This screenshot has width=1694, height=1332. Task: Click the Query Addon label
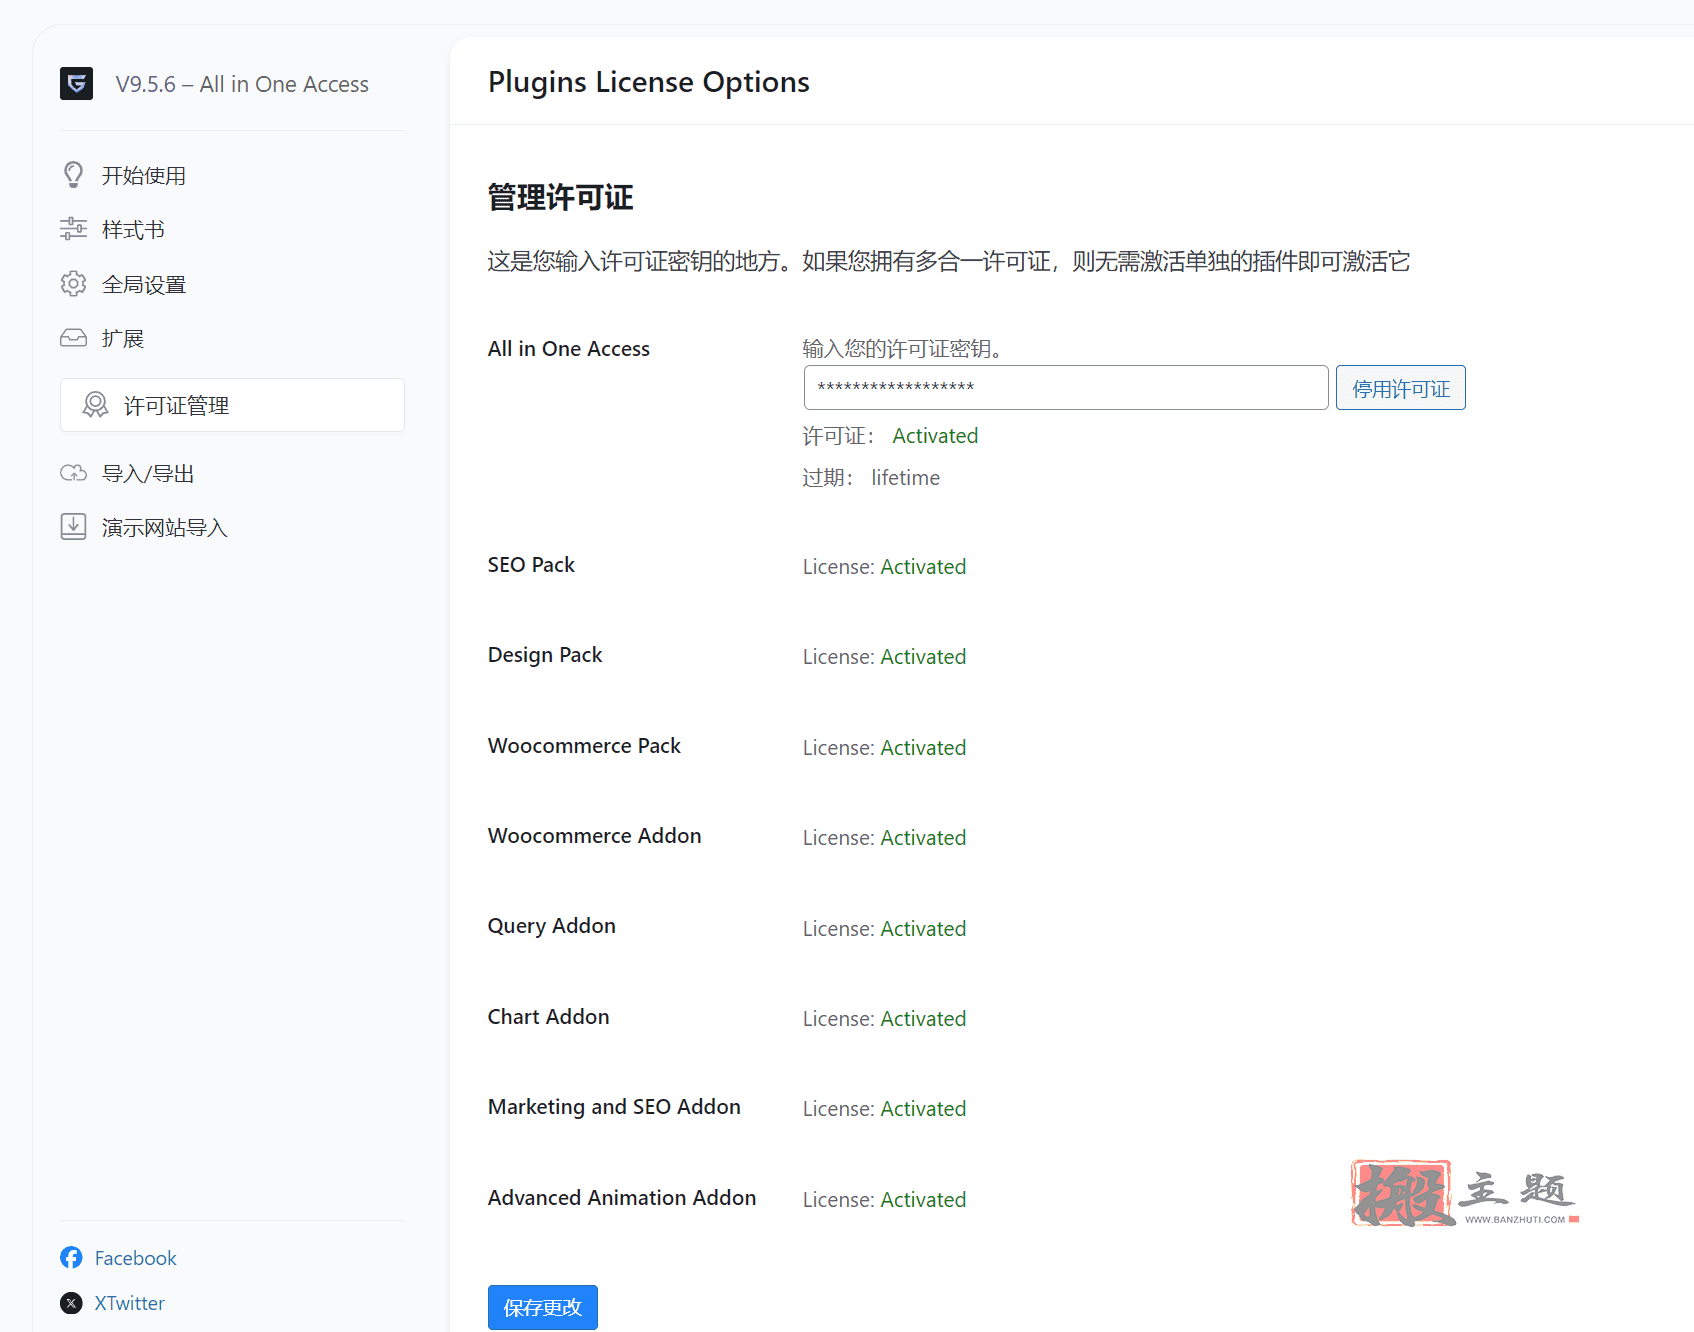pos(551,926)
